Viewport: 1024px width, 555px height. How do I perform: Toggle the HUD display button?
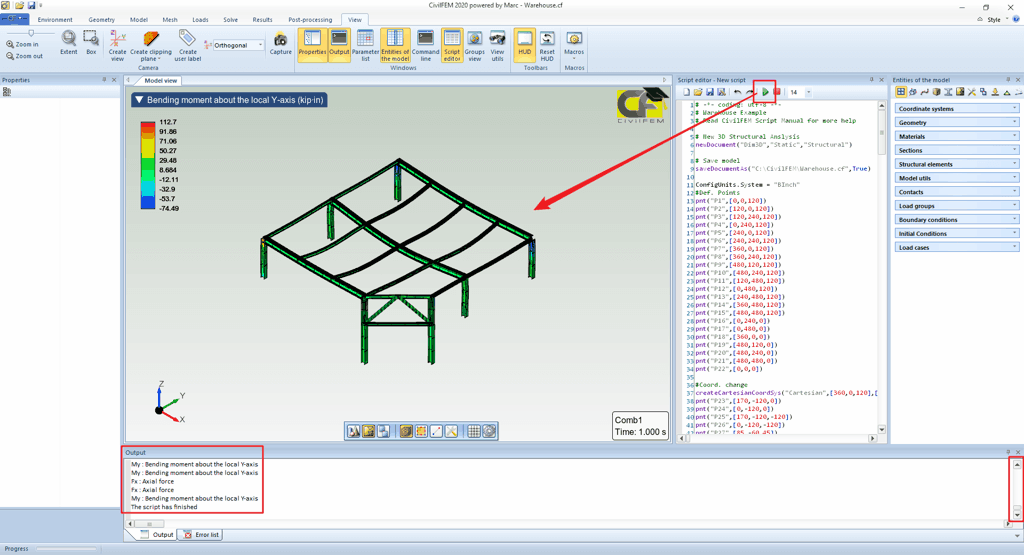(x=524, y=45)
